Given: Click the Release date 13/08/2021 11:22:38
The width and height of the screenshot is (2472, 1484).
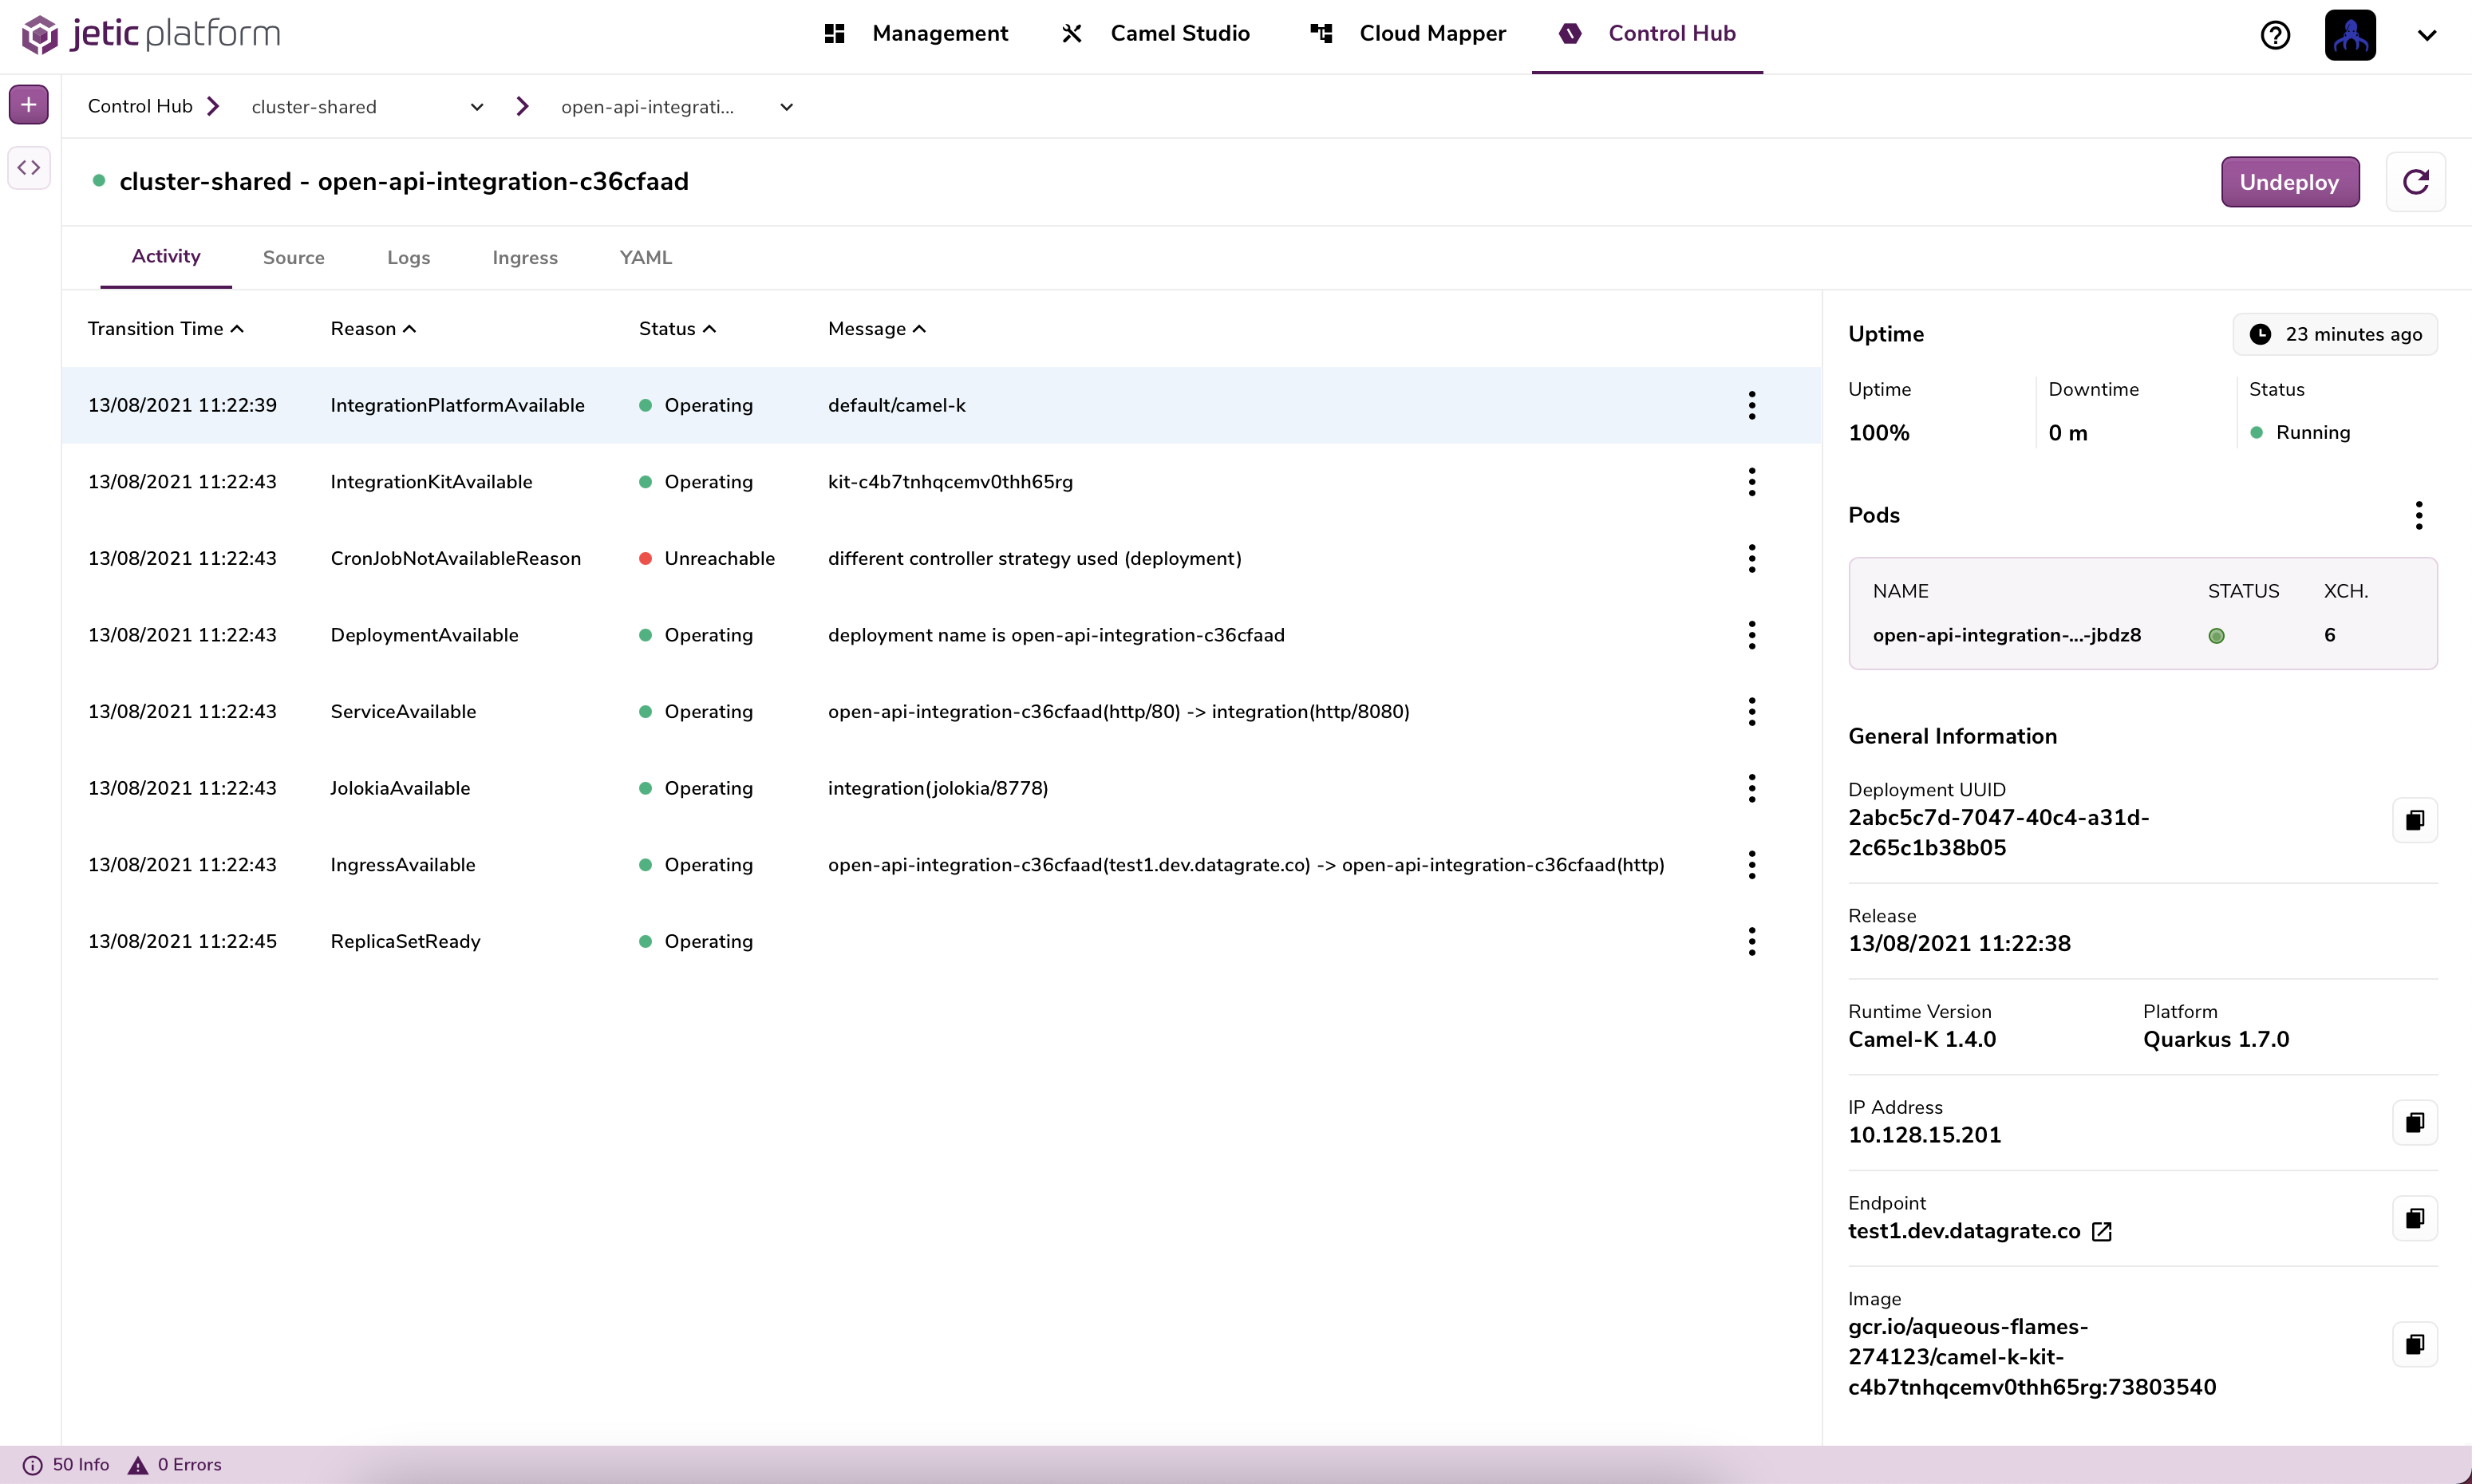Looking at the screenshot, I should tap(1959, 943).
